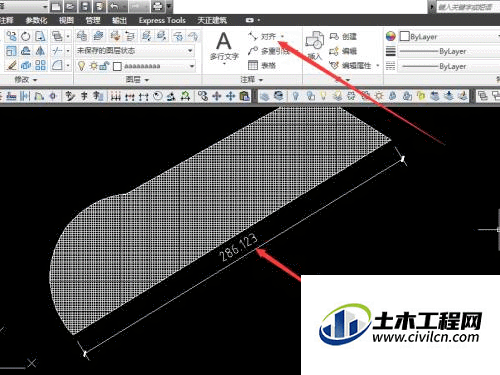Switch to the 管理 ribbon tab
This screenshot has width=500, height=375.
tap(93, 21)
